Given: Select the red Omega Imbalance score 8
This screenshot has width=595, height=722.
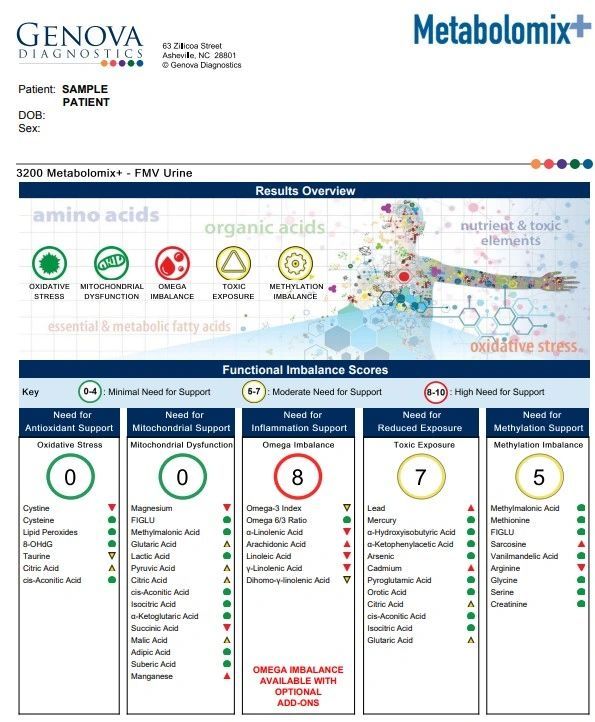Looking at the screenshot, I should 297,477.
